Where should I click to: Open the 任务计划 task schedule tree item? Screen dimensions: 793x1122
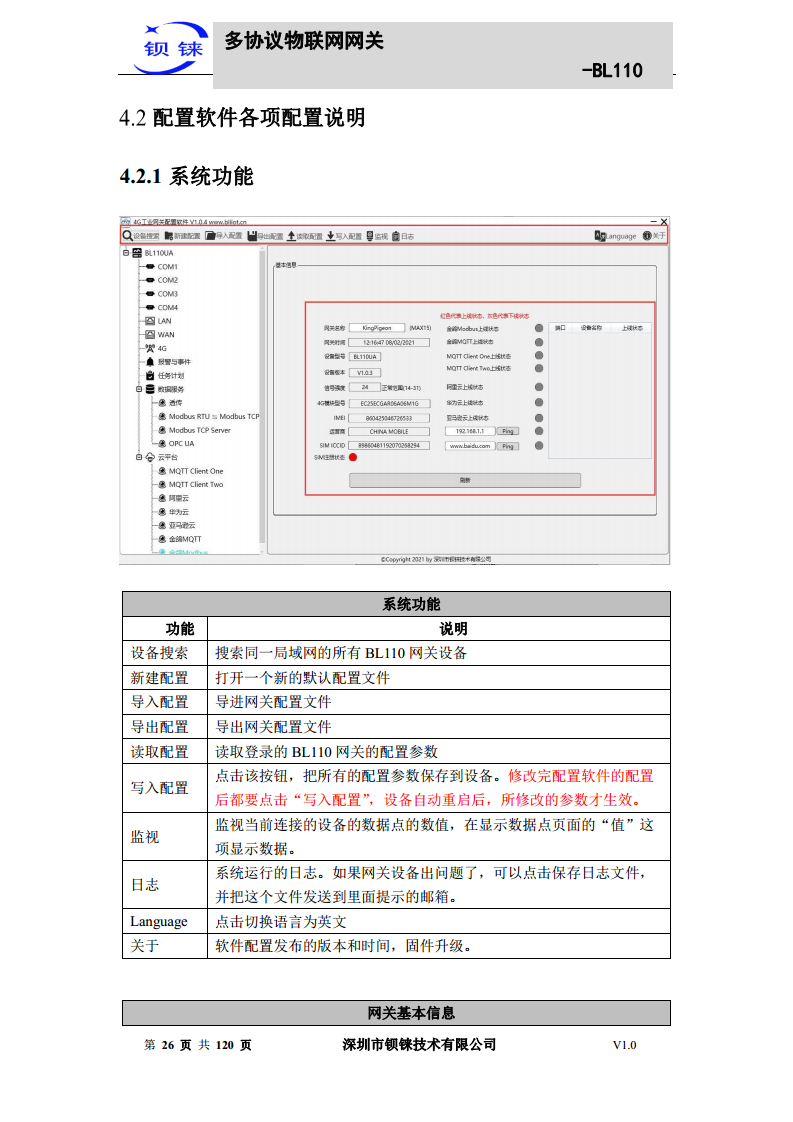(165, 376)
